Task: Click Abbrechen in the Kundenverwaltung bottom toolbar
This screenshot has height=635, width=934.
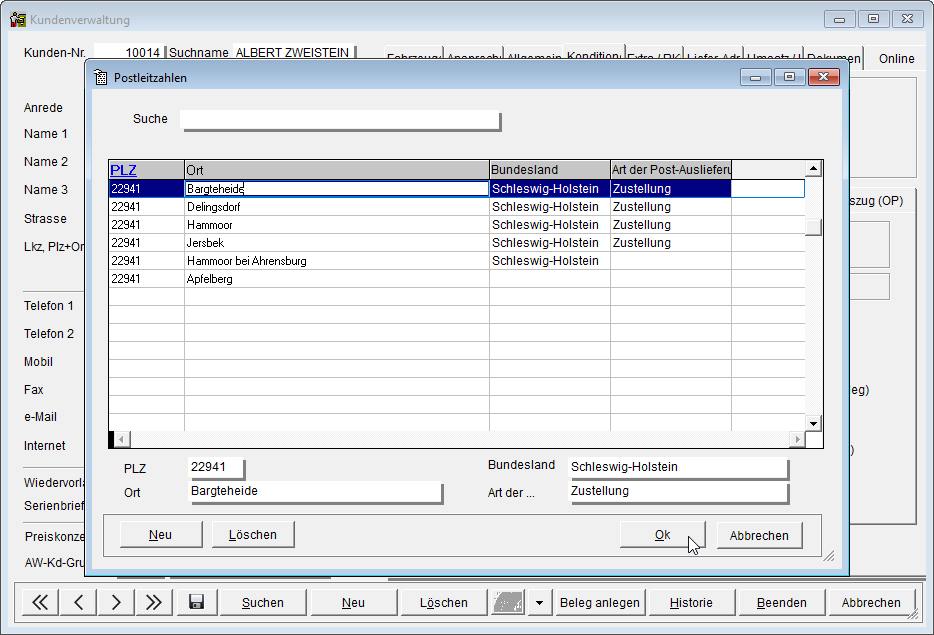Action: pyautogui.click(x=871, y=602)
